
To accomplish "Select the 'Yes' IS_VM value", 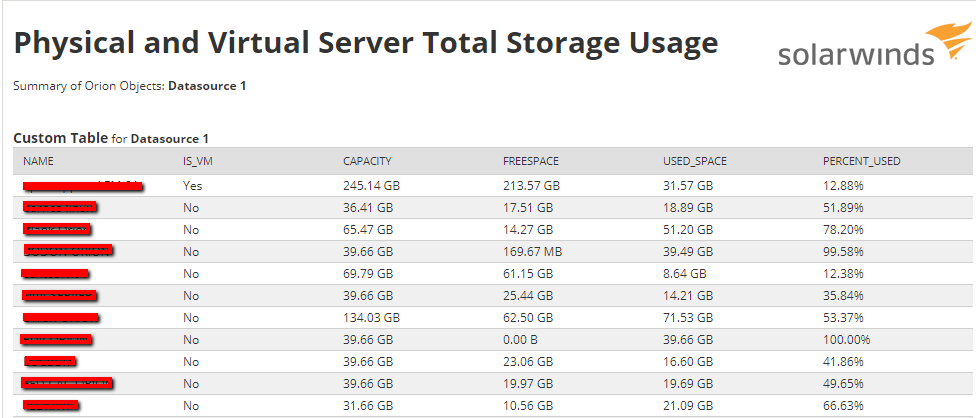I will click(x=193, y=186).
